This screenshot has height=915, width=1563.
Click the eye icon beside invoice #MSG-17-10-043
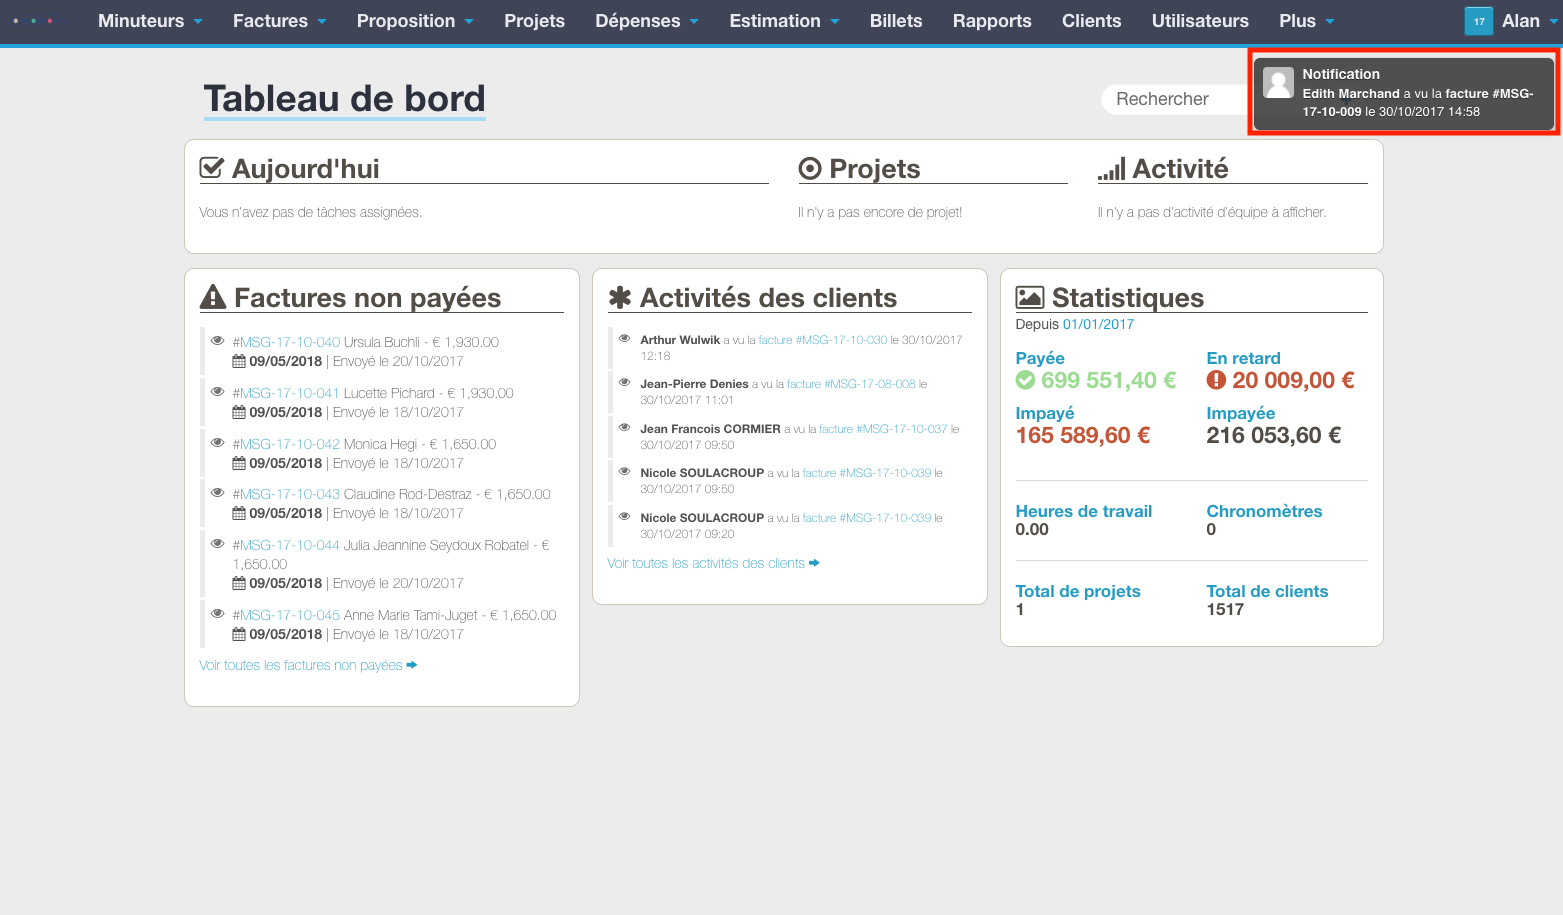(217, 493)
